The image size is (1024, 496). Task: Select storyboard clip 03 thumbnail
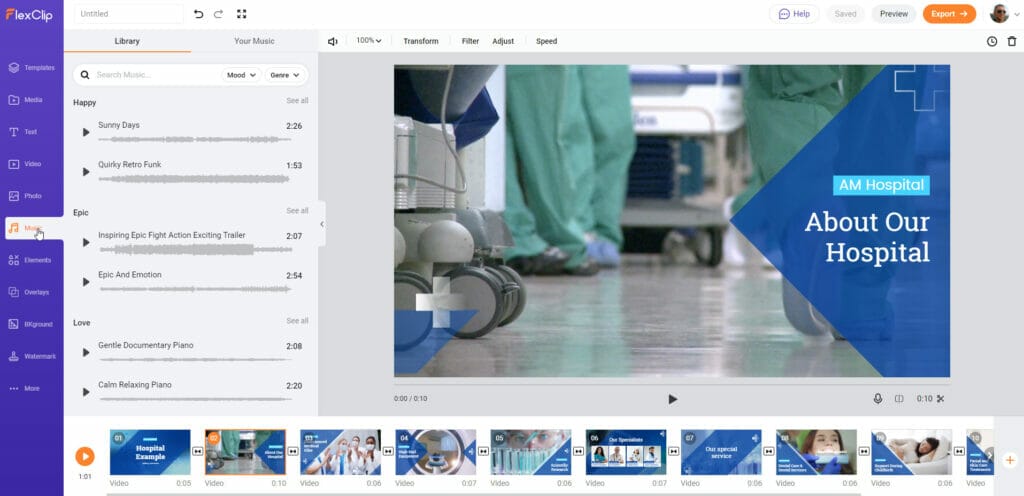pyautogui.click(x=340, y=452)
